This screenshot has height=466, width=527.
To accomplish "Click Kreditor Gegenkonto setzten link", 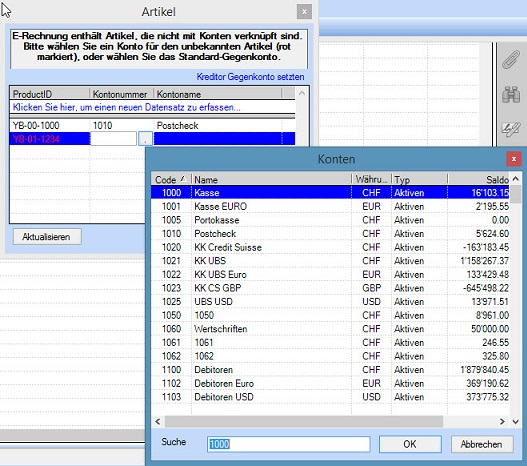I will [x=250, y=77].
